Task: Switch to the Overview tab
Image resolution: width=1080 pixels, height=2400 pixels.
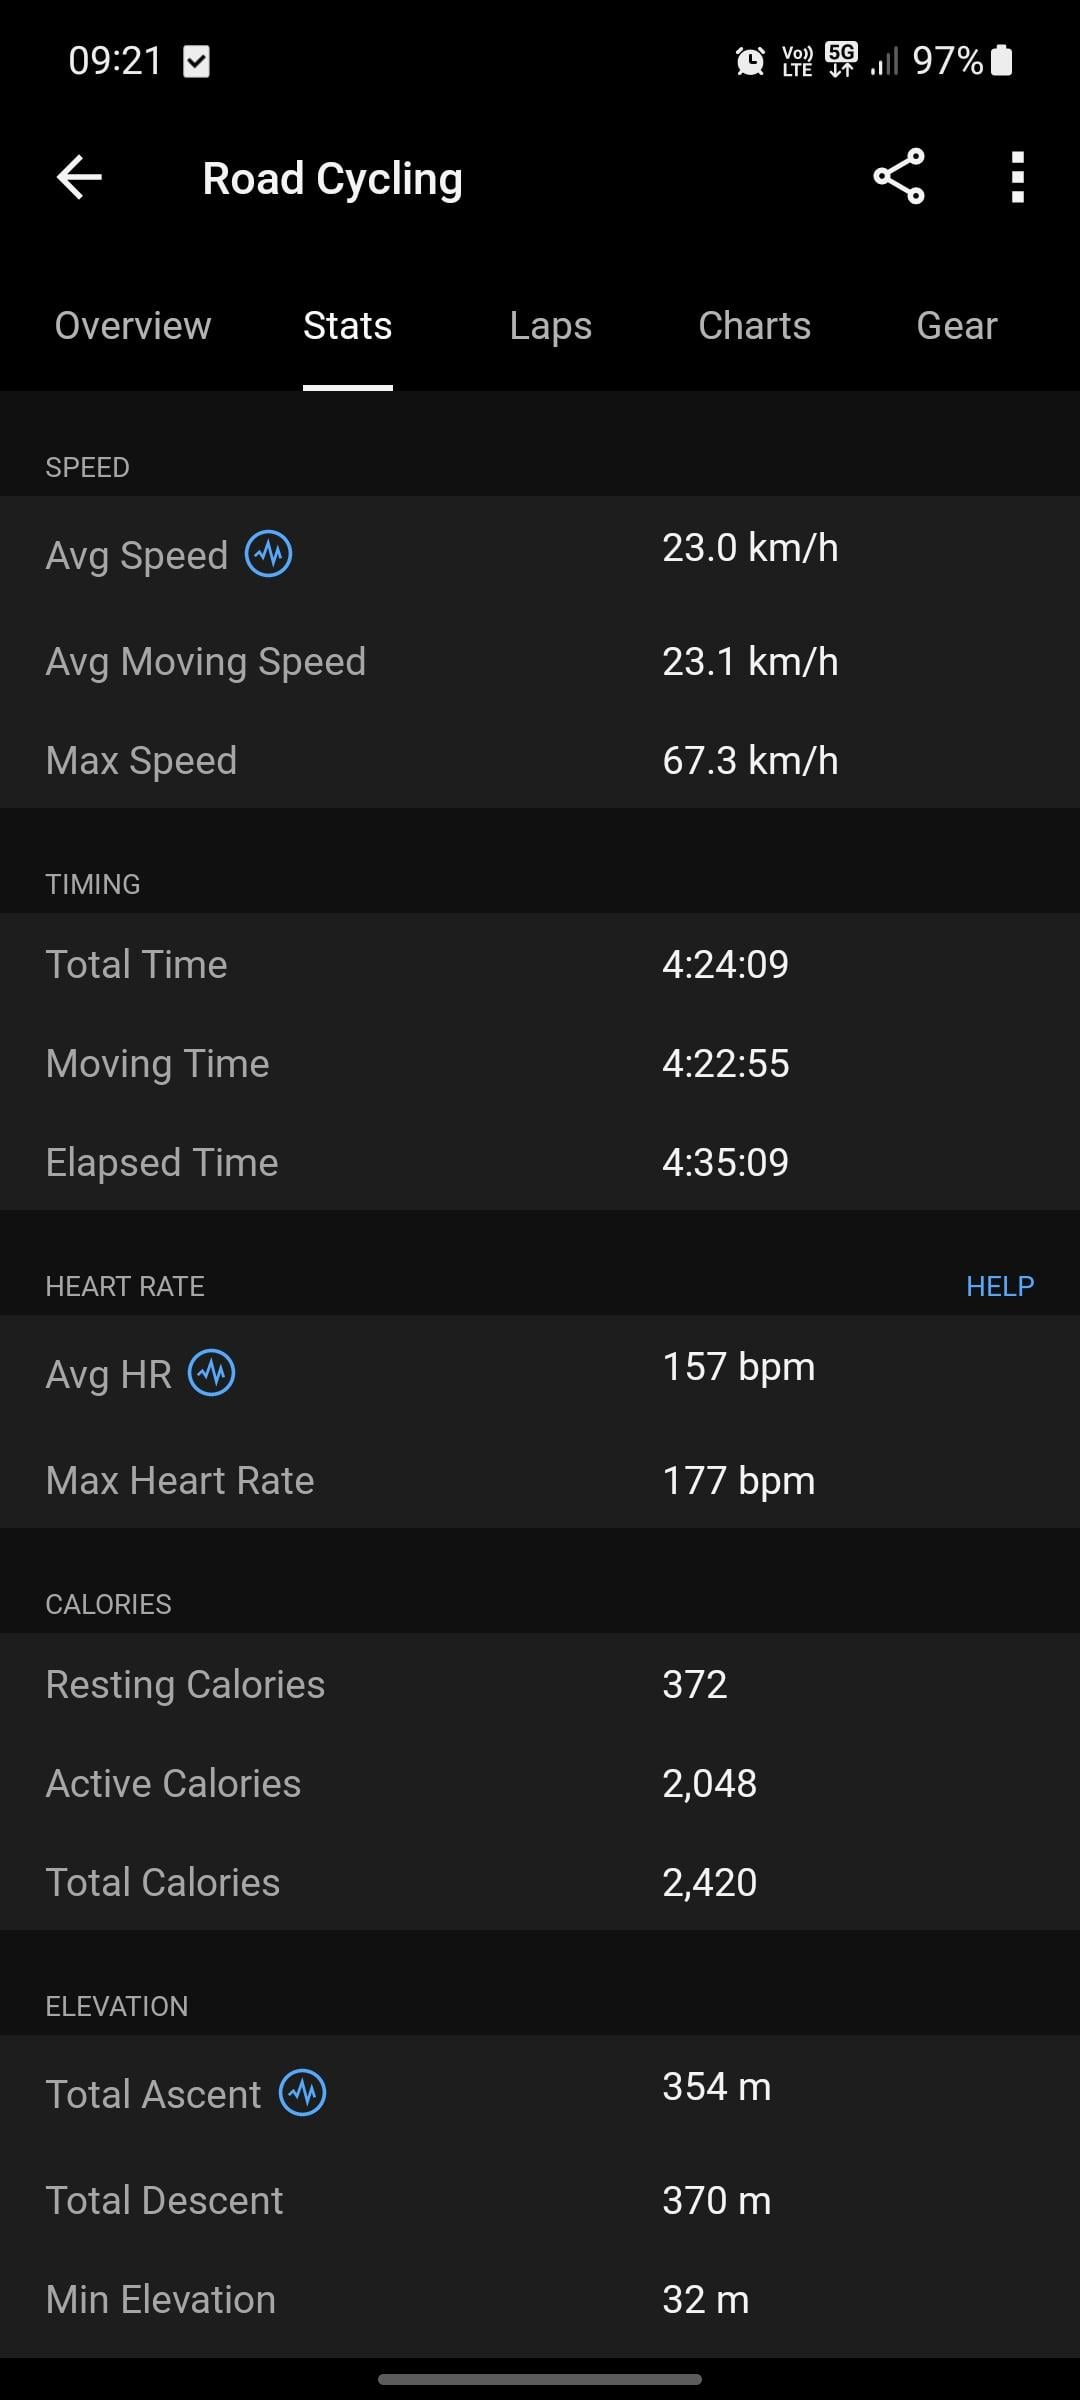Action: [133, 326]
